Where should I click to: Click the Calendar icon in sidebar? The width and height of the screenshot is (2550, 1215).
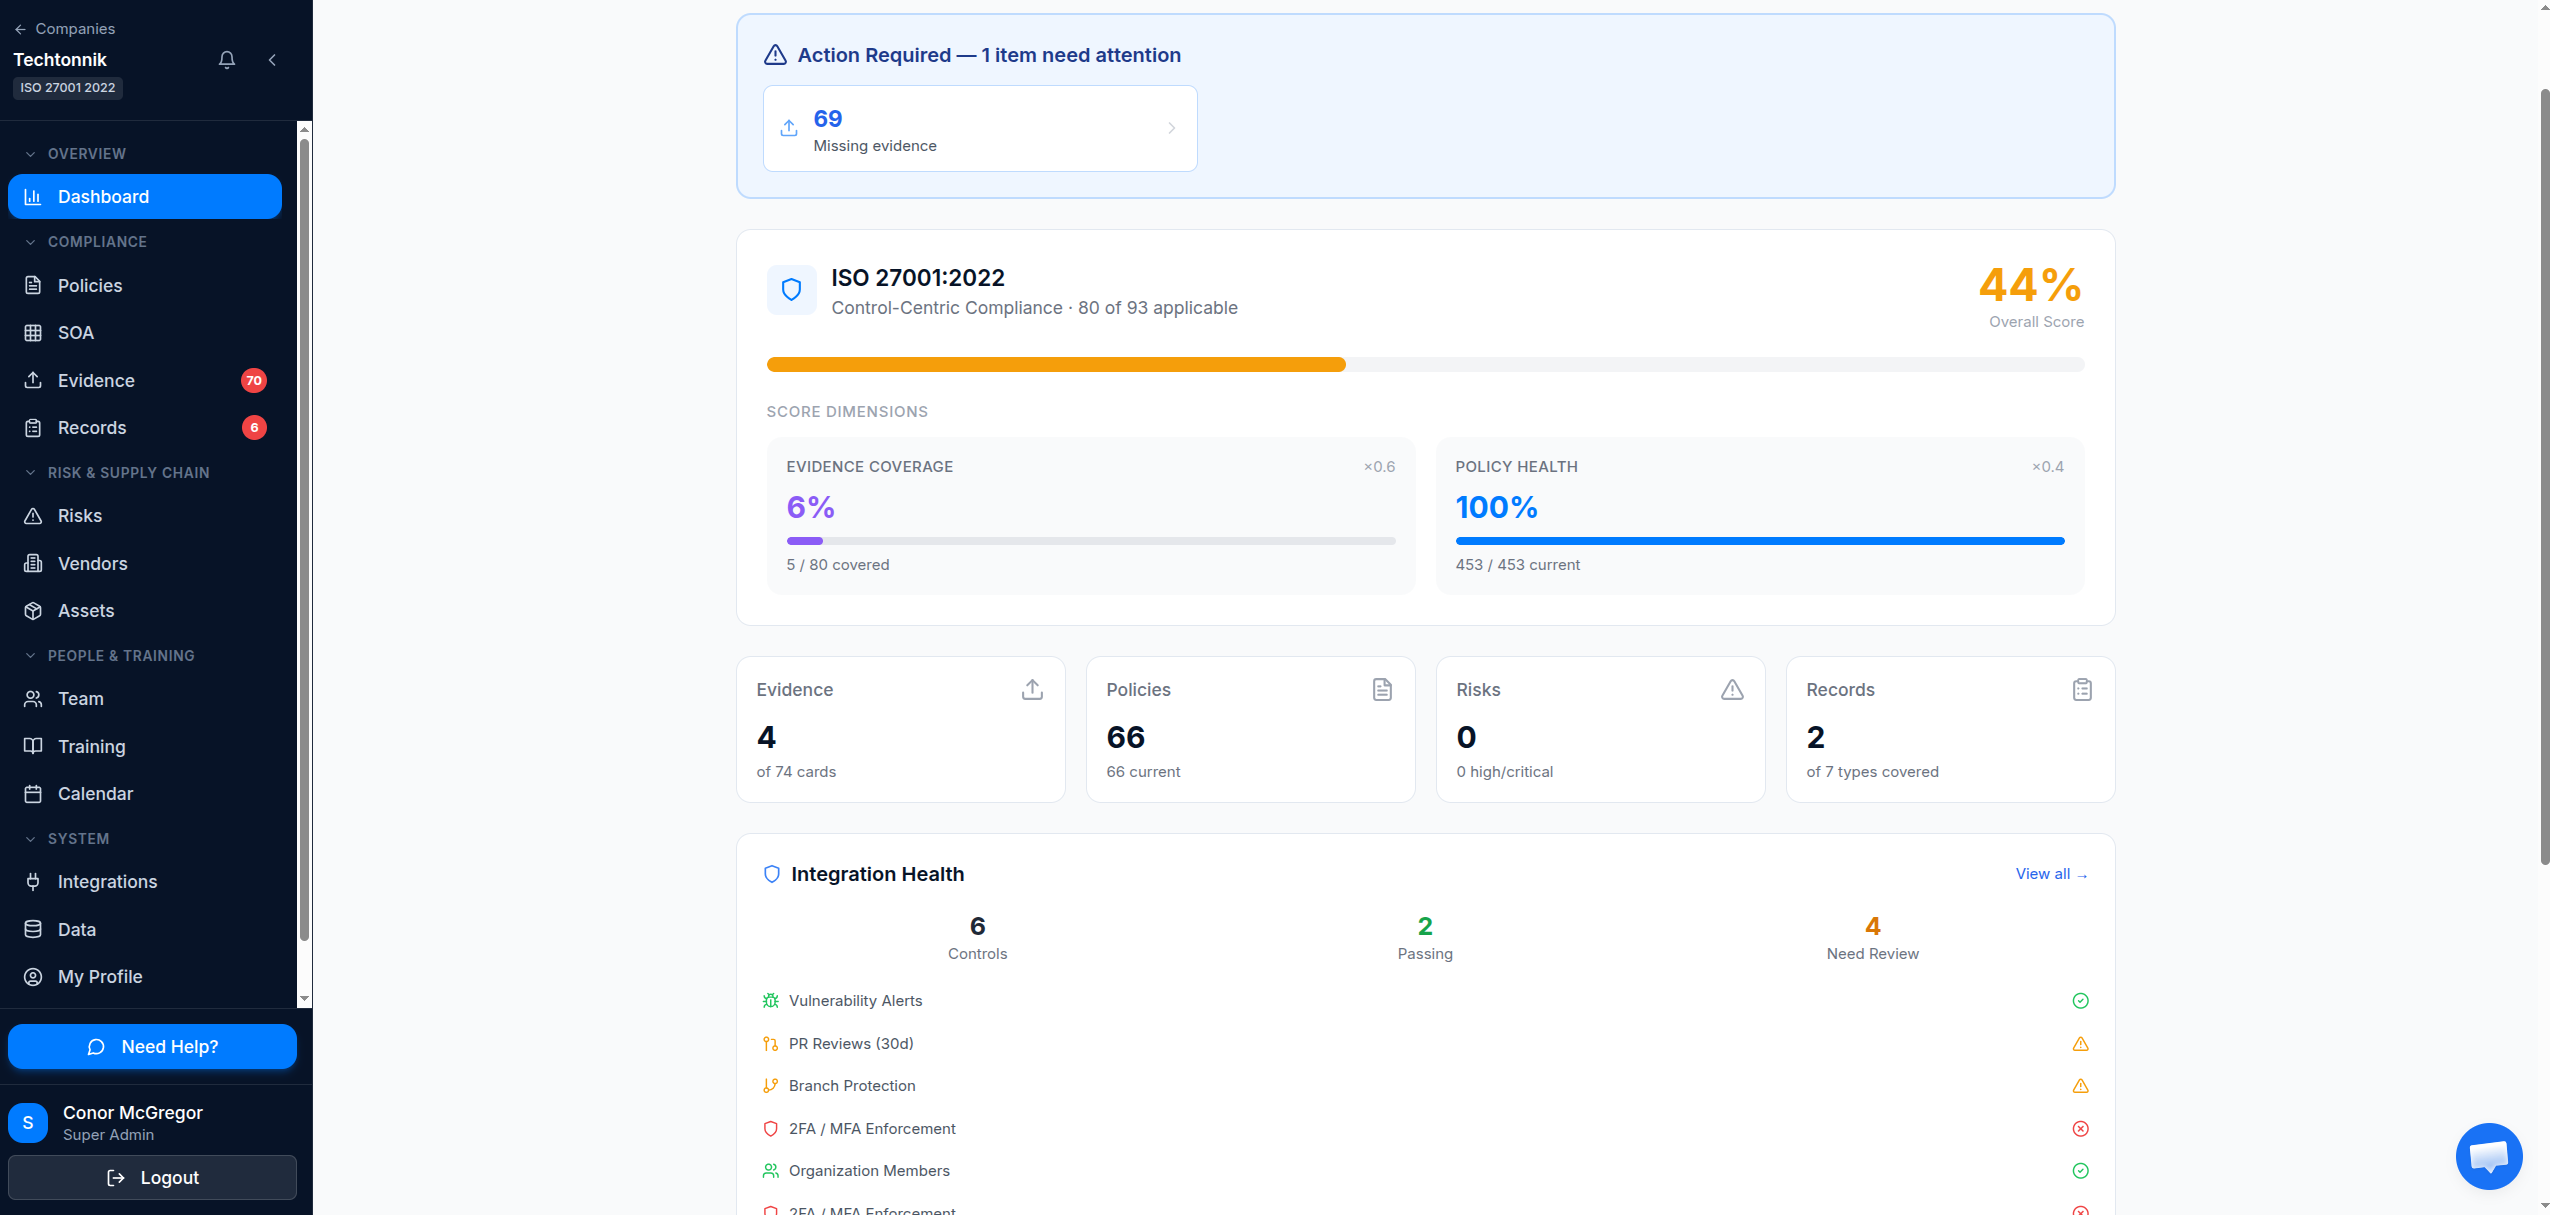click(x=33, y=794)
